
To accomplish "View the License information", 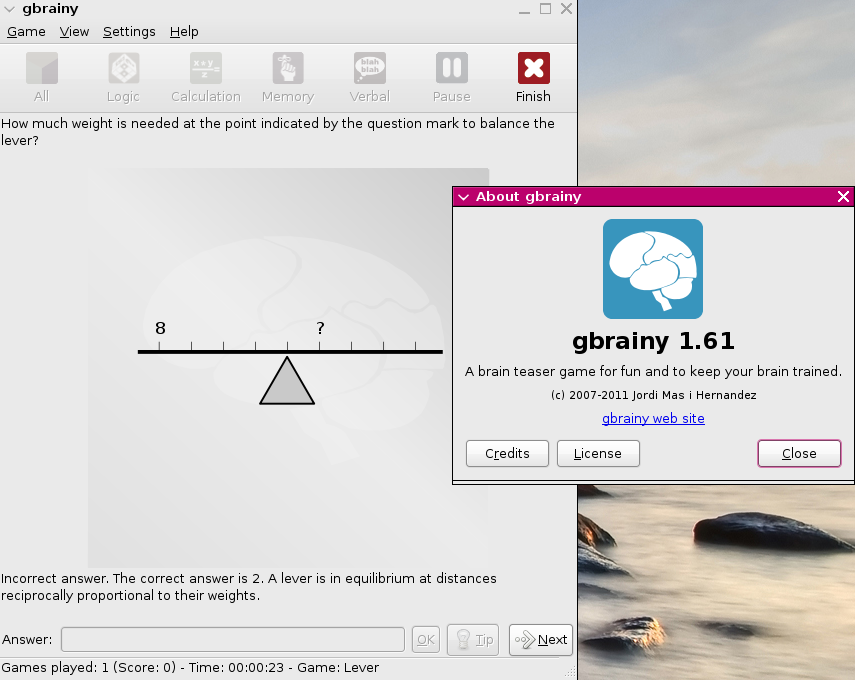I will (598, 453).
